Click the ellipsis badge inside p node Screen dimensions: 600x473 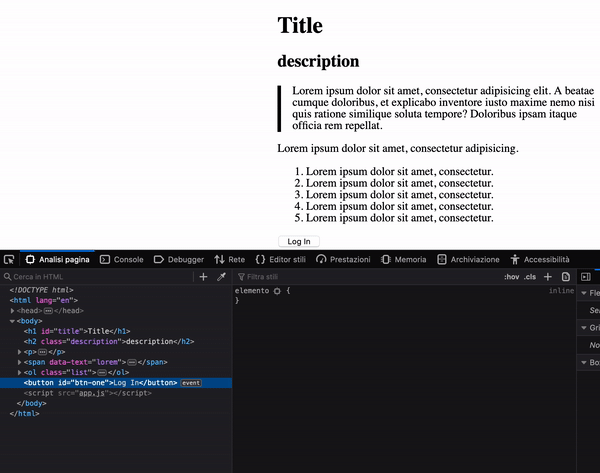point(42,352)
